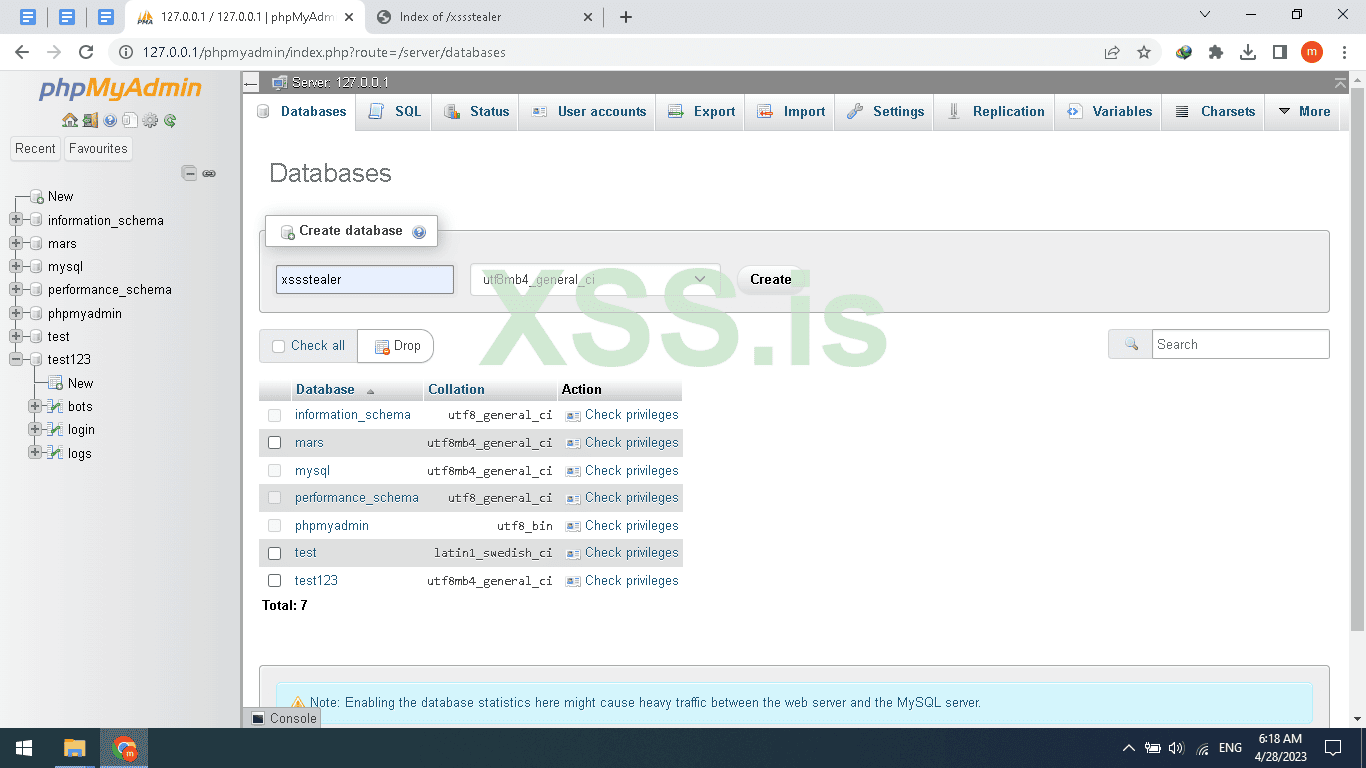The height and width of the screenshot is (768, 1366).
Task: Open the Recent tables button
Action: pos(35,149)
